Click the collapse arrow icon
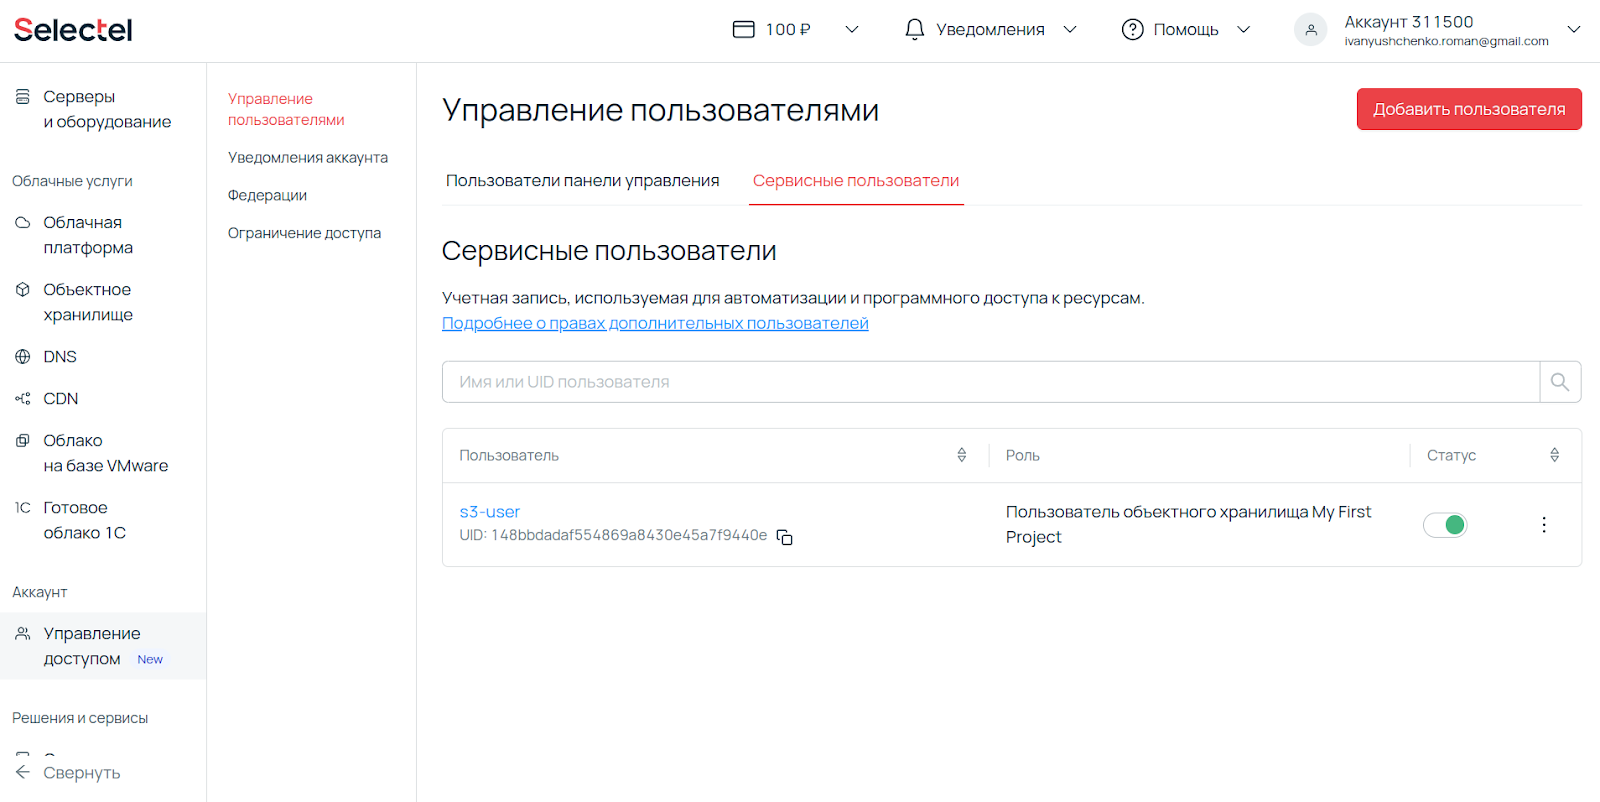This screenshot has width=1600, height=802. (x=22, y=772)
